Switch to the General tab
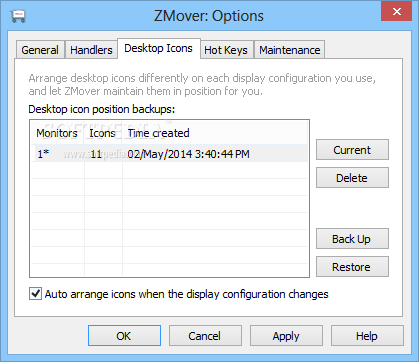 point(40,50)
